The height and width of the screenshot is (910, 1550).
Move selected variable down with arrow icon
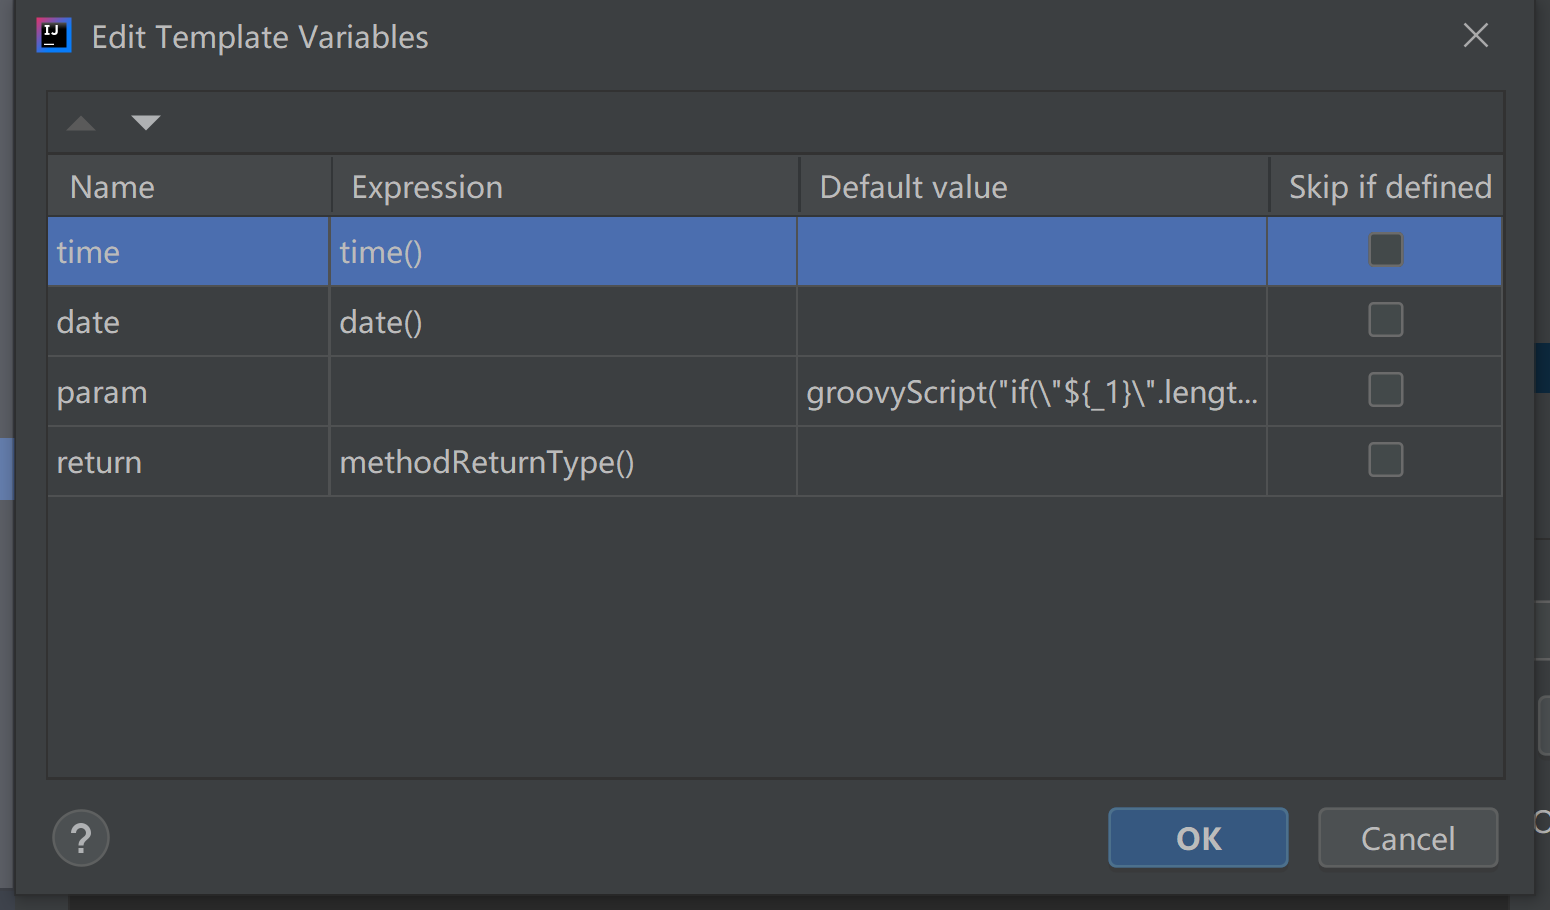pyautogui.click(x=146, y=123)
